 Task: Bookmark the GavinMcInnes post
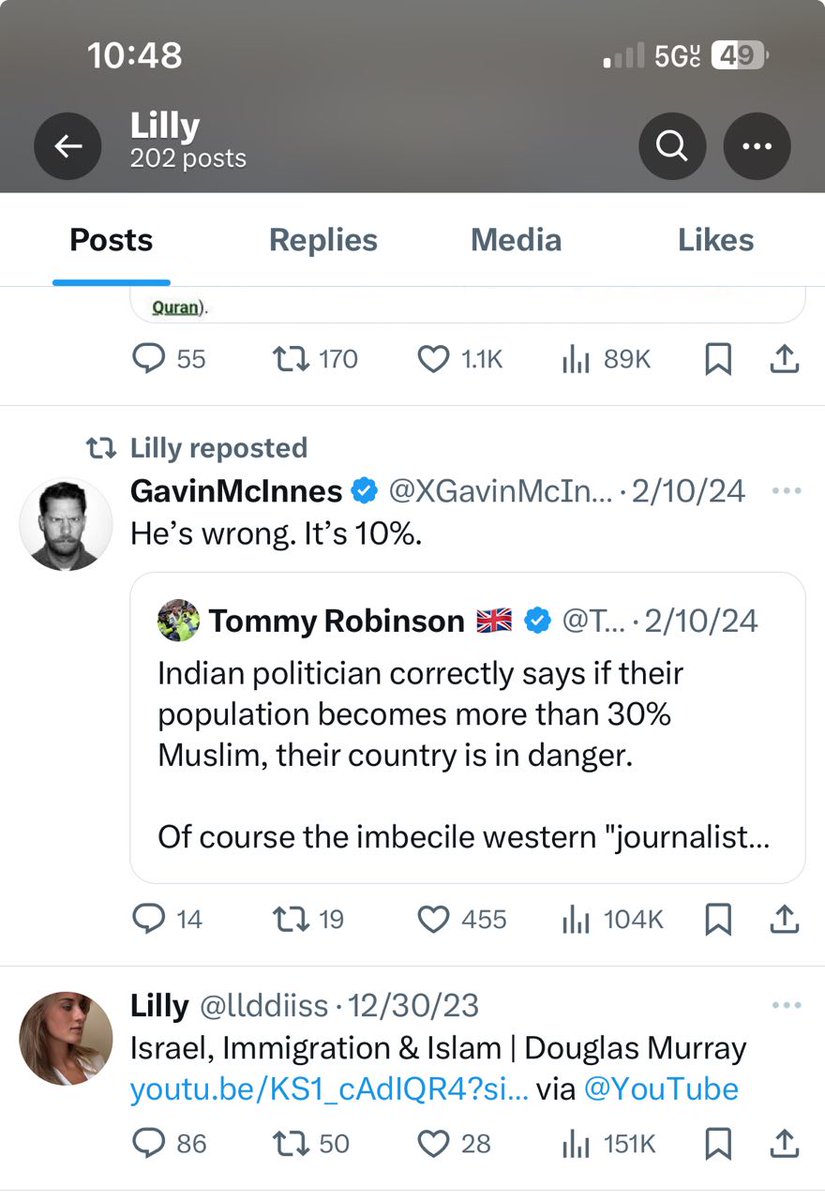pos(718,920)
